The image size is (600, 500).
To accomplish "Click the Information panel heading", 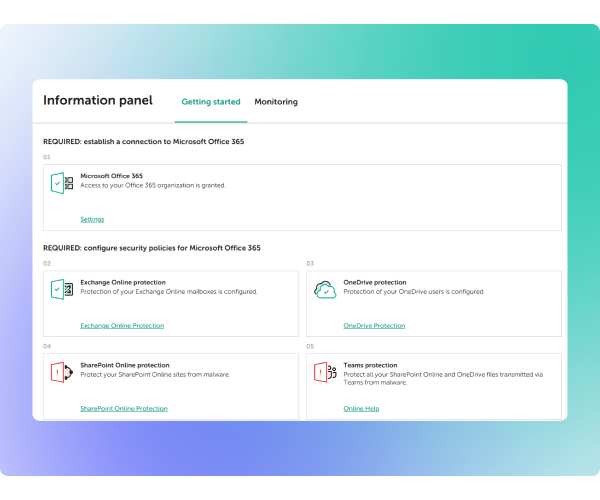I will click(98, 100).
